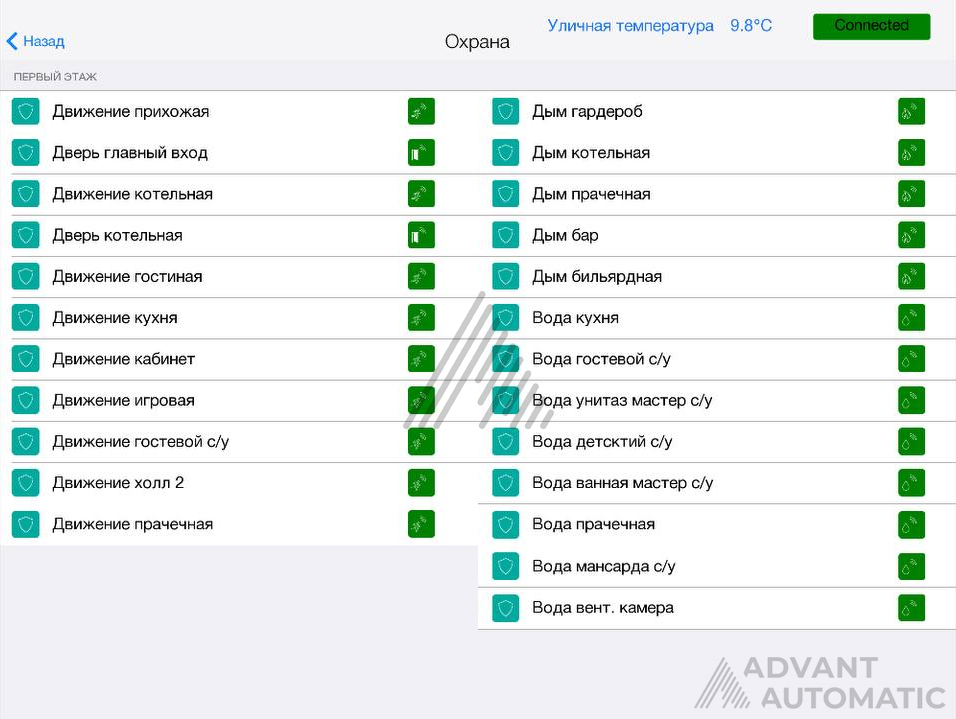The image size is (956, 719).
Task: Tap the water leak icon for Вода прачечная
Action: click(x=911, y=524)
